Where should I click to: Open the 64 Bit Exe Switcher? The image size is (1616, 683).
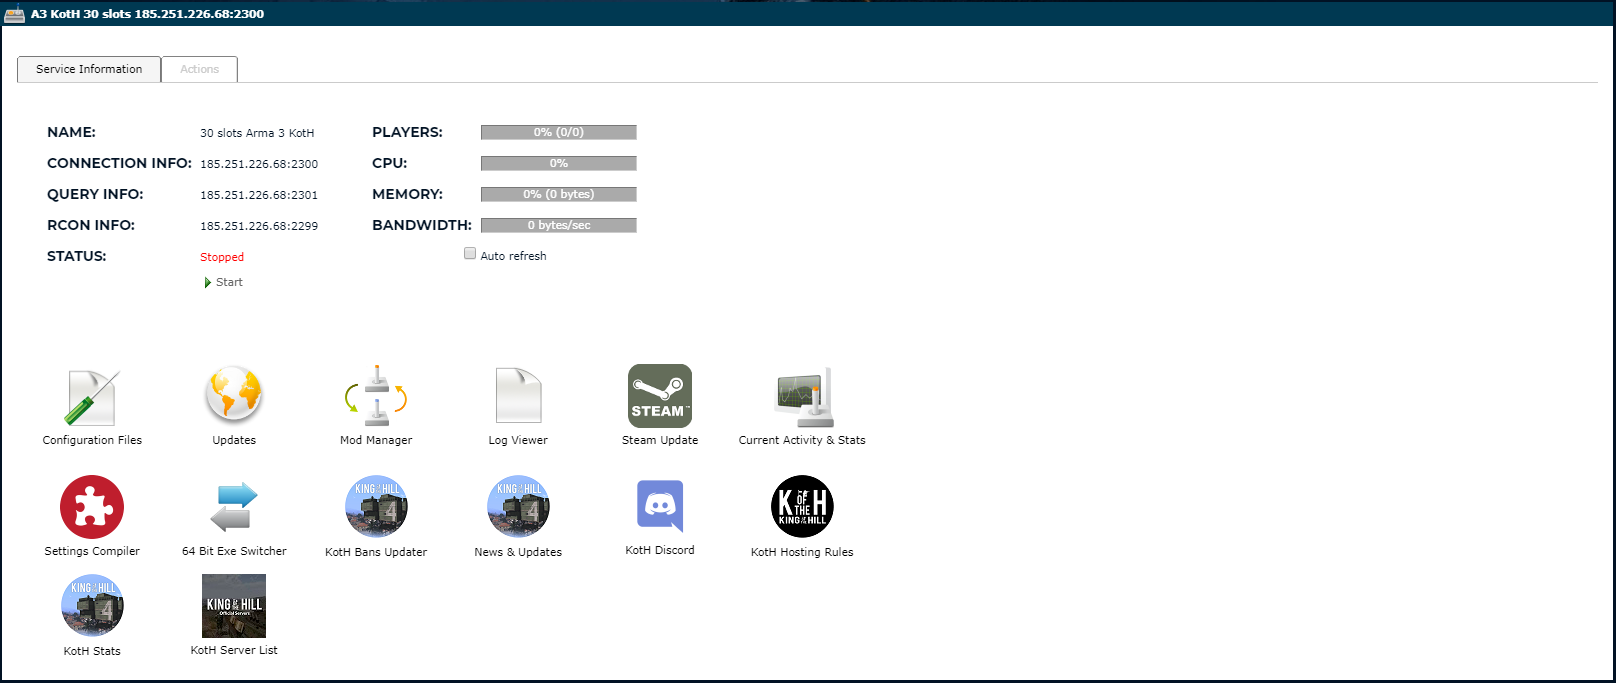click(234, 507)
